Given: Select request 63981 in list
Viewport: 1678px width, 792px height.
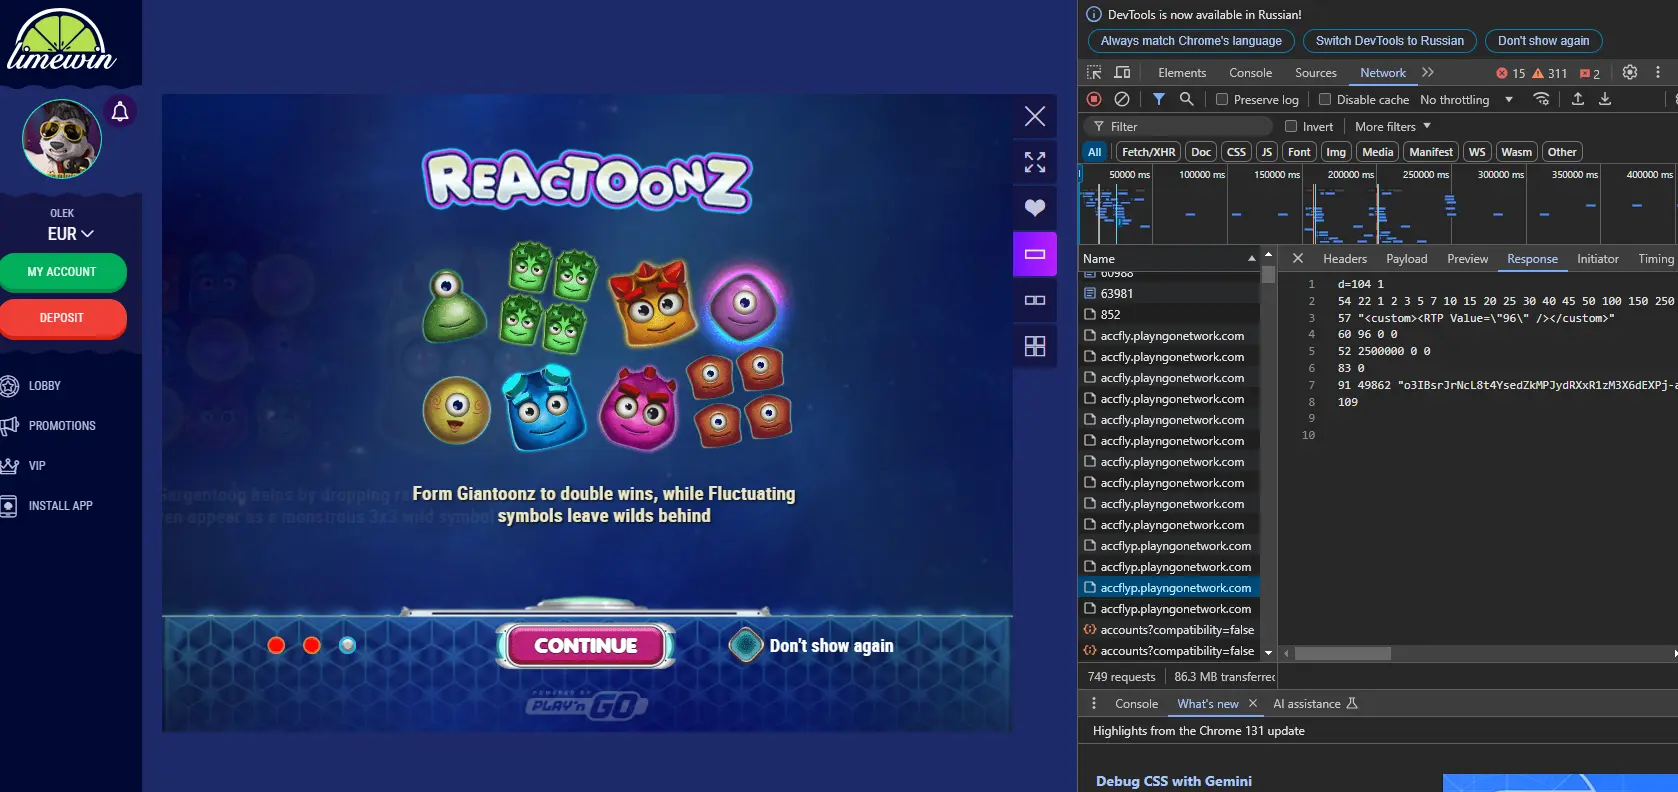Looking at the screenshot, I should (1169, 294).
